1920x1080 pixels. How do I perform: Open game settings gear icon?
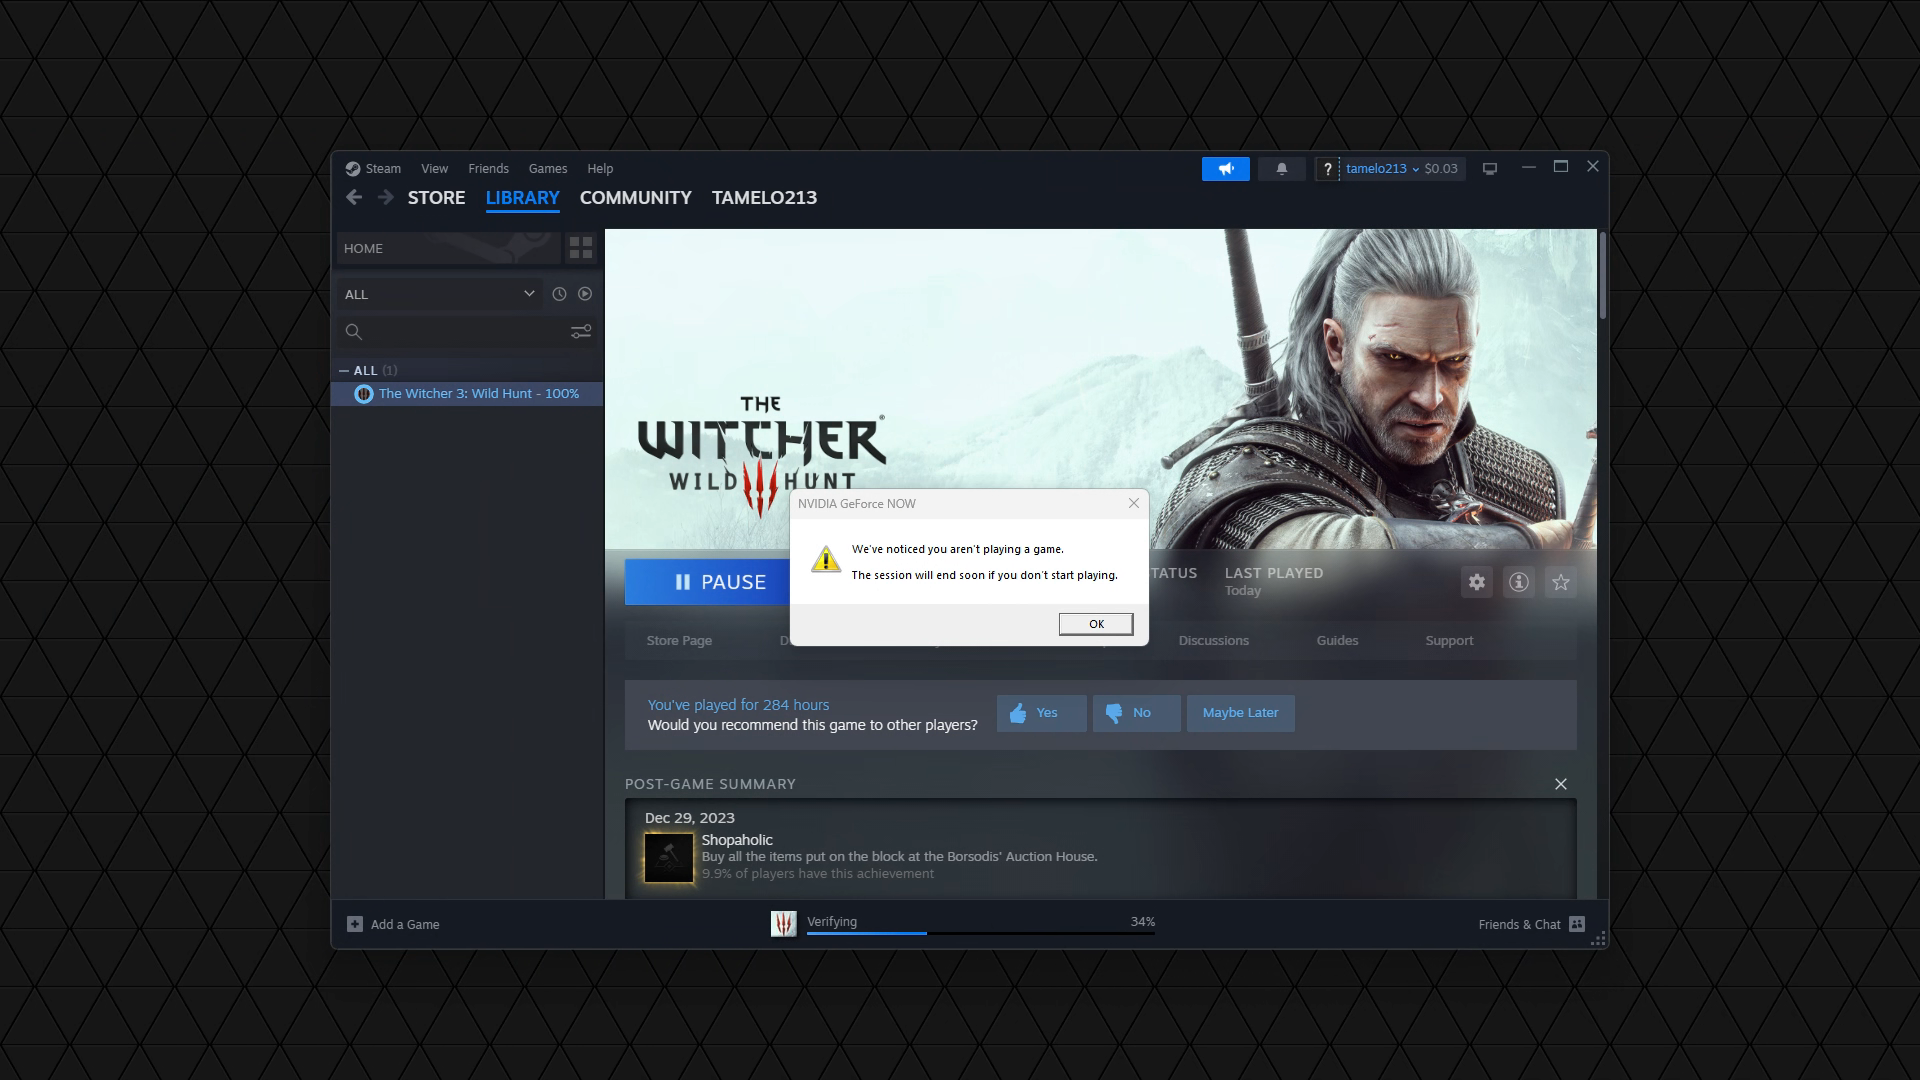1476,582
